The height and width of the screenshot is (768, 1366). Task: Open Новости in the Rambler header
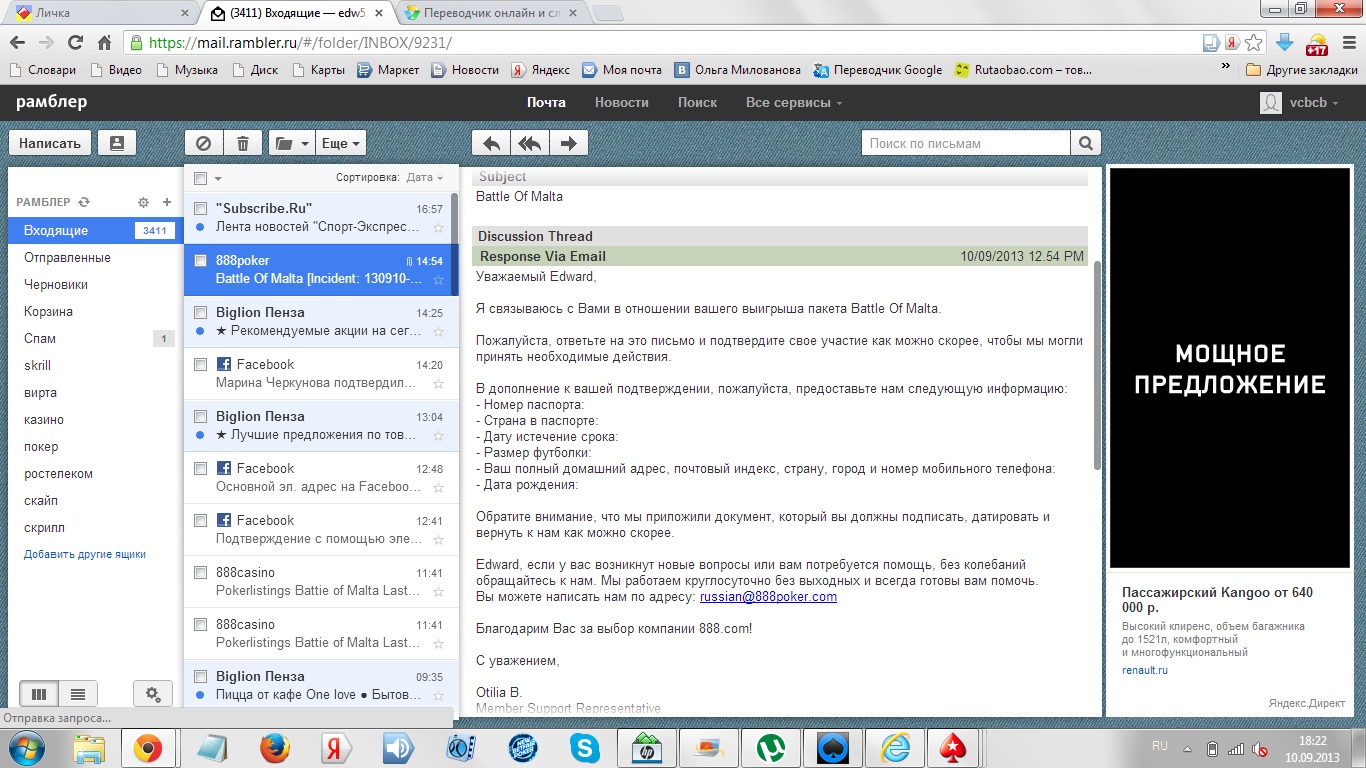621,102
